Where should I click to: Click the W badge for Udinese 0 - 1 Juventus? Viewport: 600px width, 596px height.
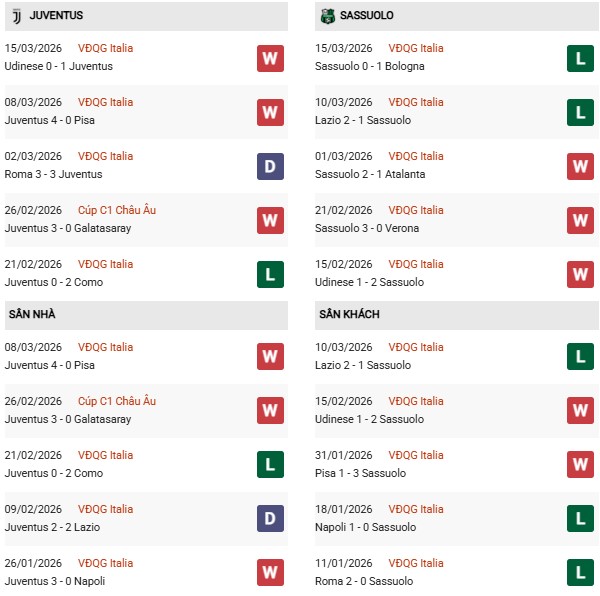pyautogui.click(x=270, y=58)
